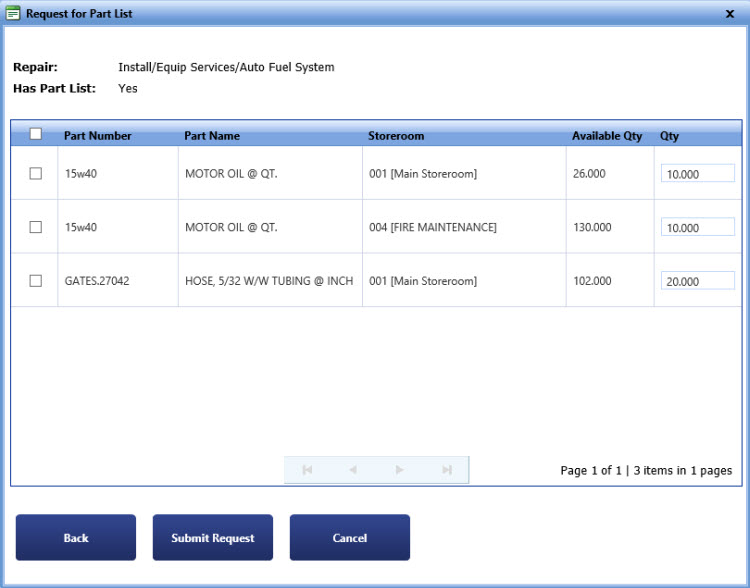Go to next page of results
Screen dimensions: 750x588
[400, 470]
